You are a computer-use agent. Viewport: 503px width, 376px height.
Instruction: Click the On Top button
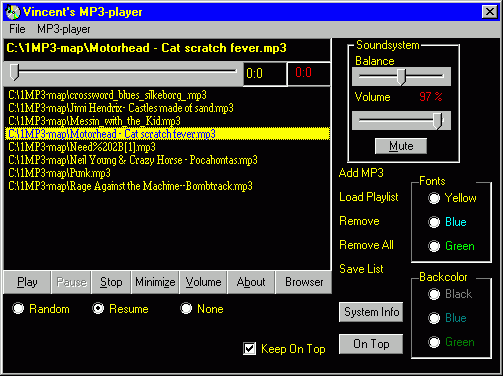tap(371, 344)
